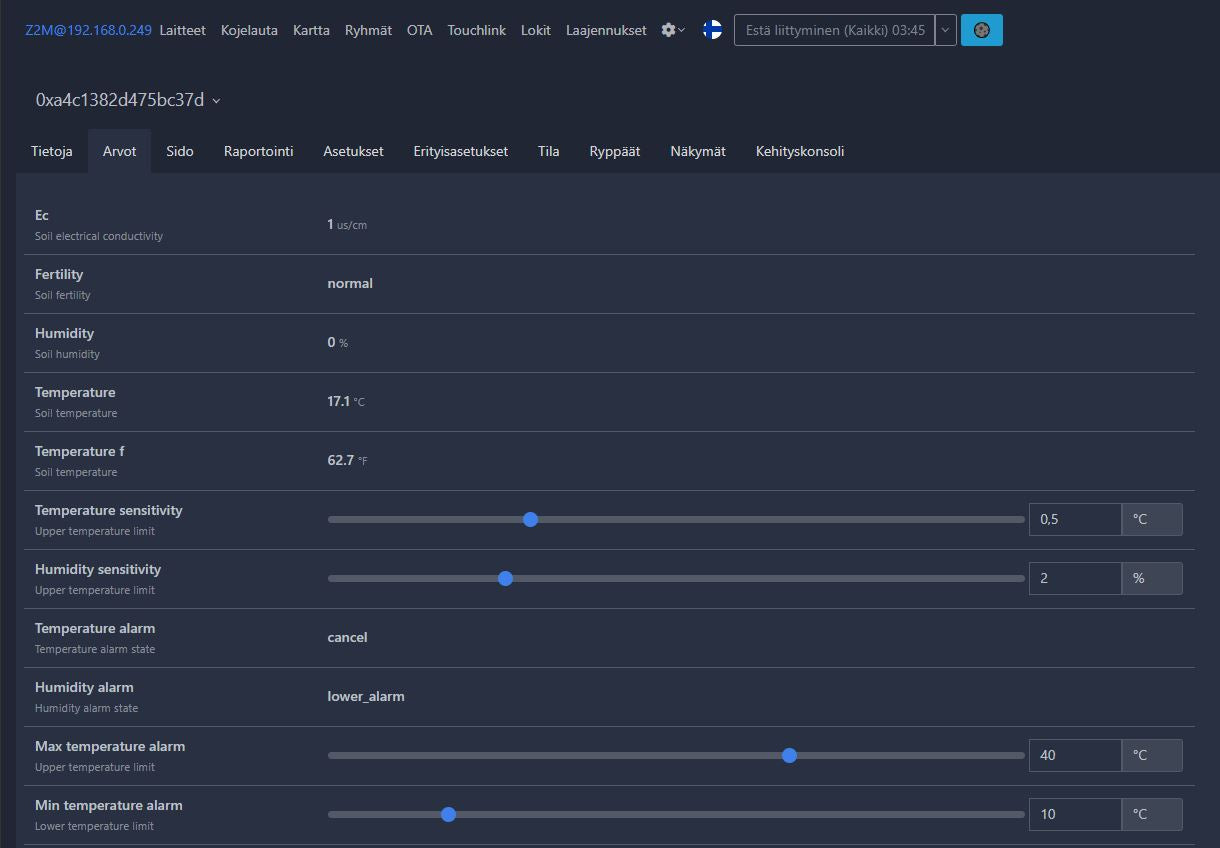Viewport: 1220px width, 848px height.
Task: Click the Temperature sensitivity slider handle
Action: (x=531, y=519)
